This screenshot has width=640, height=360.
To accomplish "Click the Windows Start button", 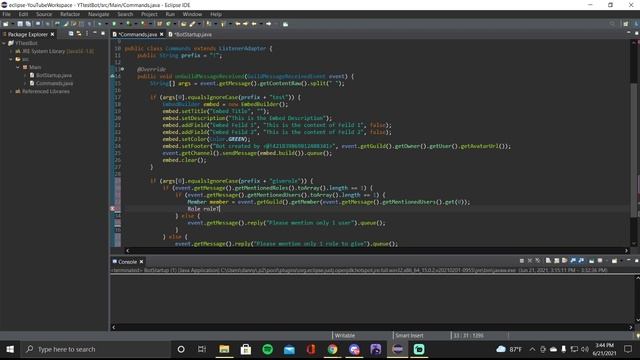I will point(10,349).
